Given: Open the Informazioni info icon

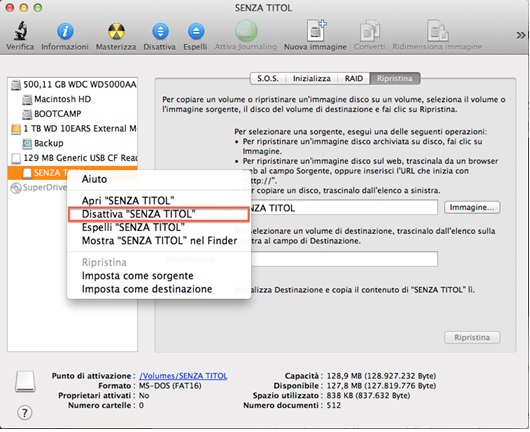Looking at the screenshot, I should (65, 31).
